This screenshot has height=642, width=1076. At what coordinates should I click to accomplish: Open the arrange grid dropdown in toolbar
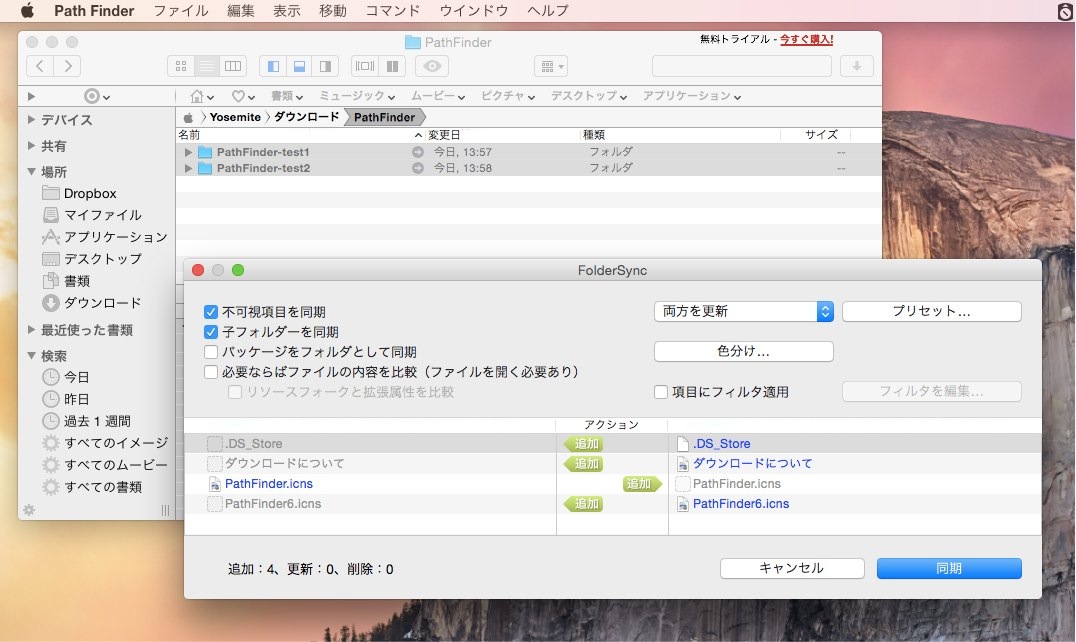pos(551,66)
